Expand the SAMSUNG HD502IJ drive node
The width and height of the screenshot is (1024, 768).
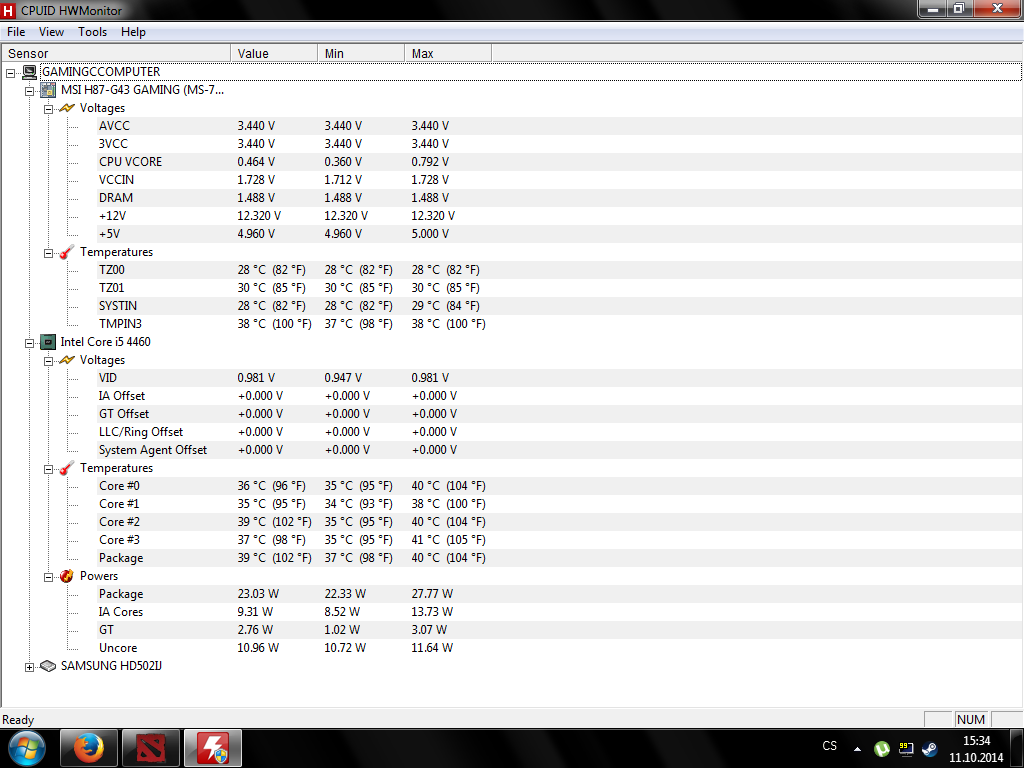click(29, 667)
